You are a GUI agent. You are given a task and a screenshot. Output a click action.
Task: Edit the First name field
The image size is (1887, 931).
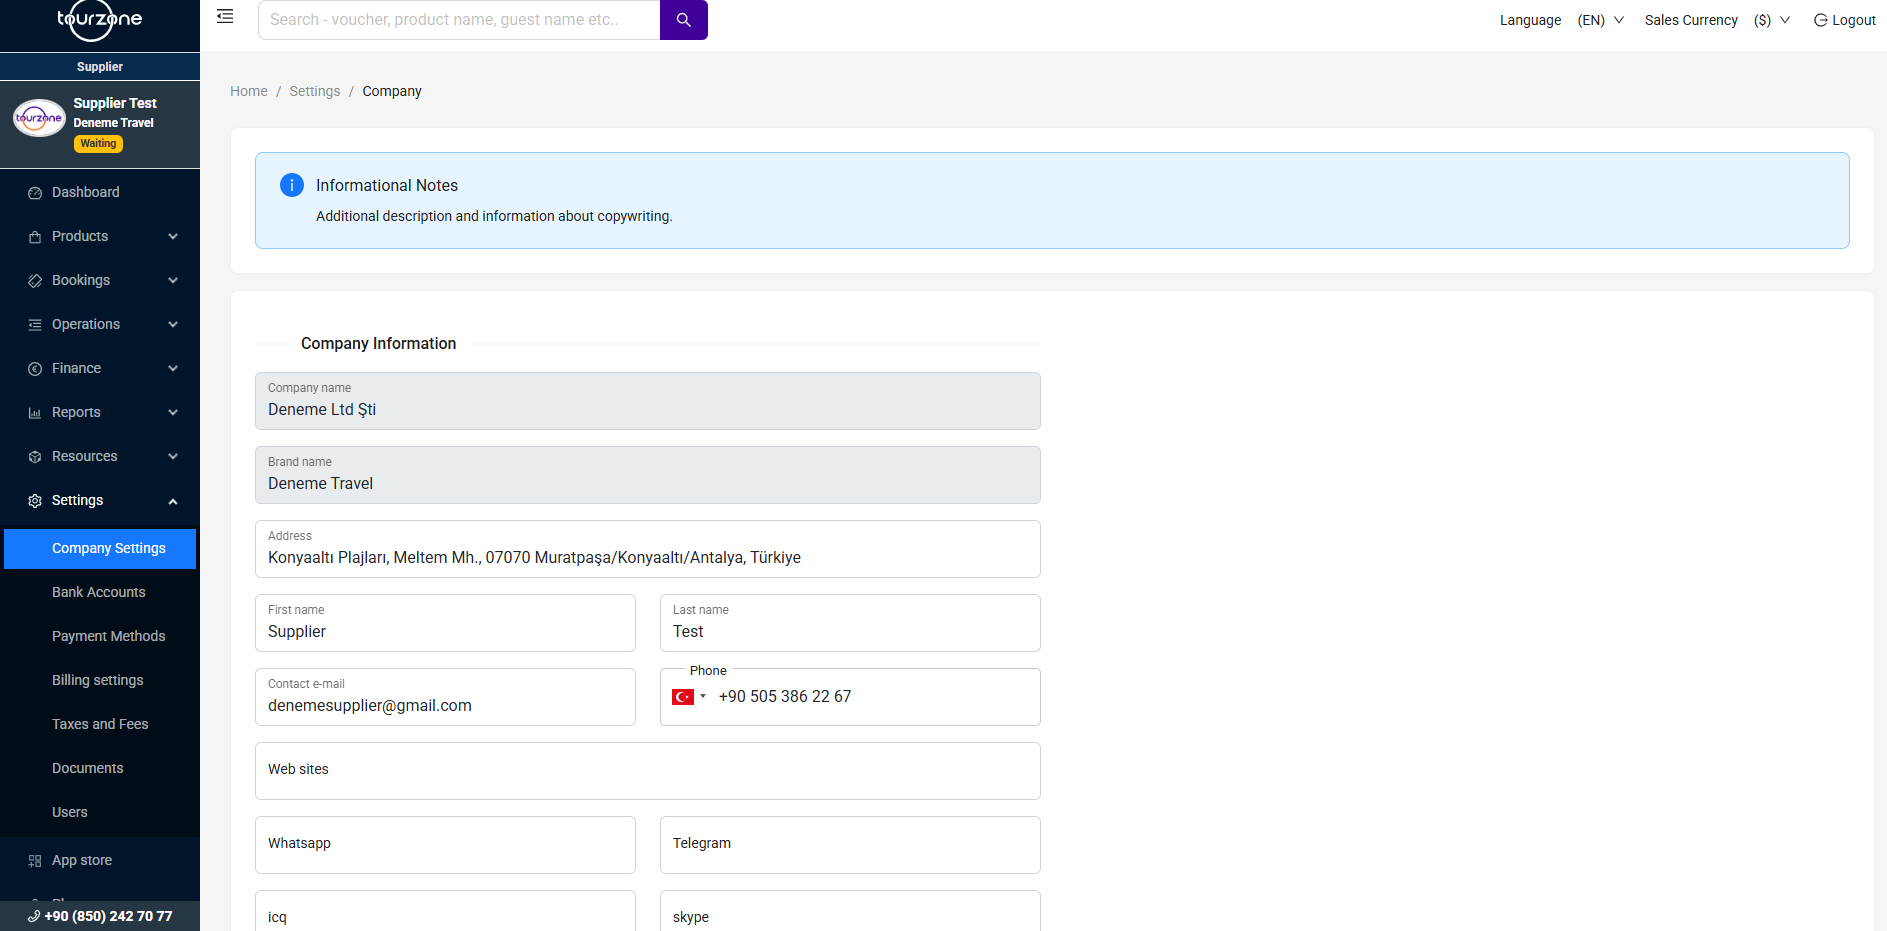(445, 623)
